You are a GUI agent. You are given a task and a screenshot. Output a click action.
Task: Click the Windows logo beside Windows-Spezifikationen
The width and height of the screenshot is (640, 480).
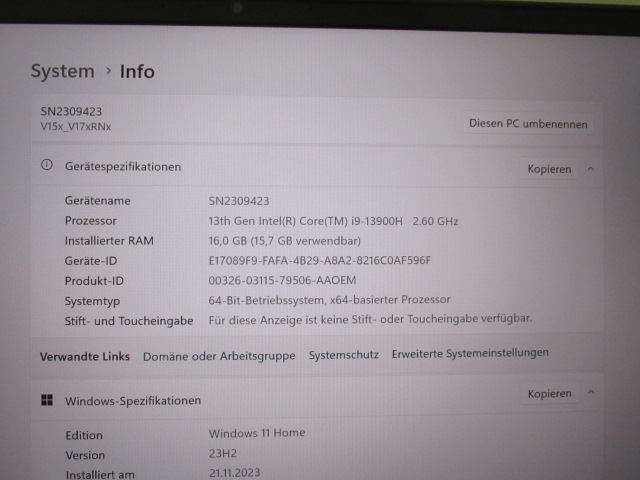47,400
